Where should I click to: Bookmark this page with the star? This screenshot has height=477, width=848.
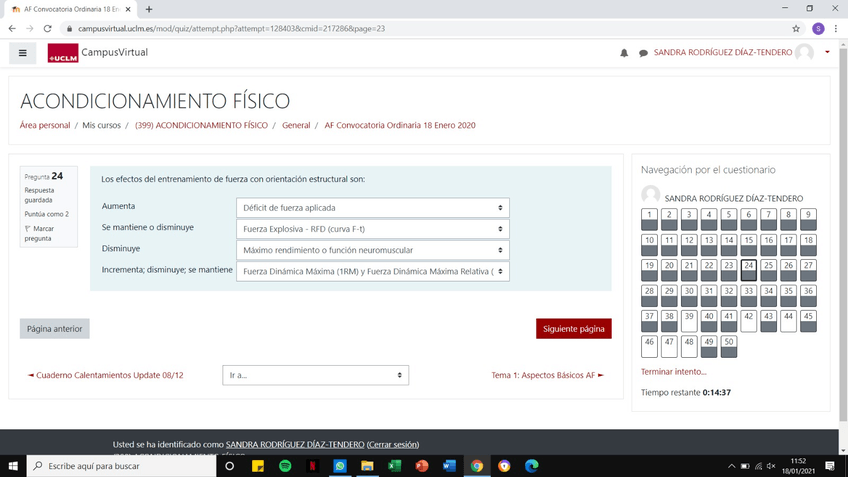[x=796, y=29]
